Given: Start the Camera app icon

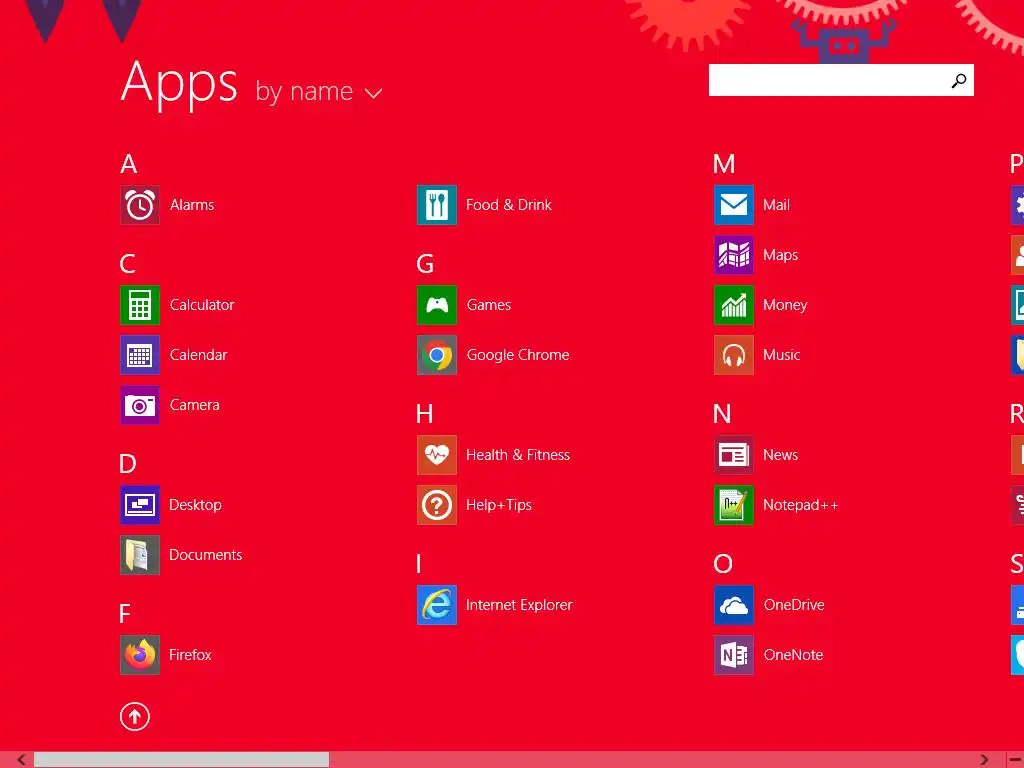Looking at the screenshot, I should point(140,405).
